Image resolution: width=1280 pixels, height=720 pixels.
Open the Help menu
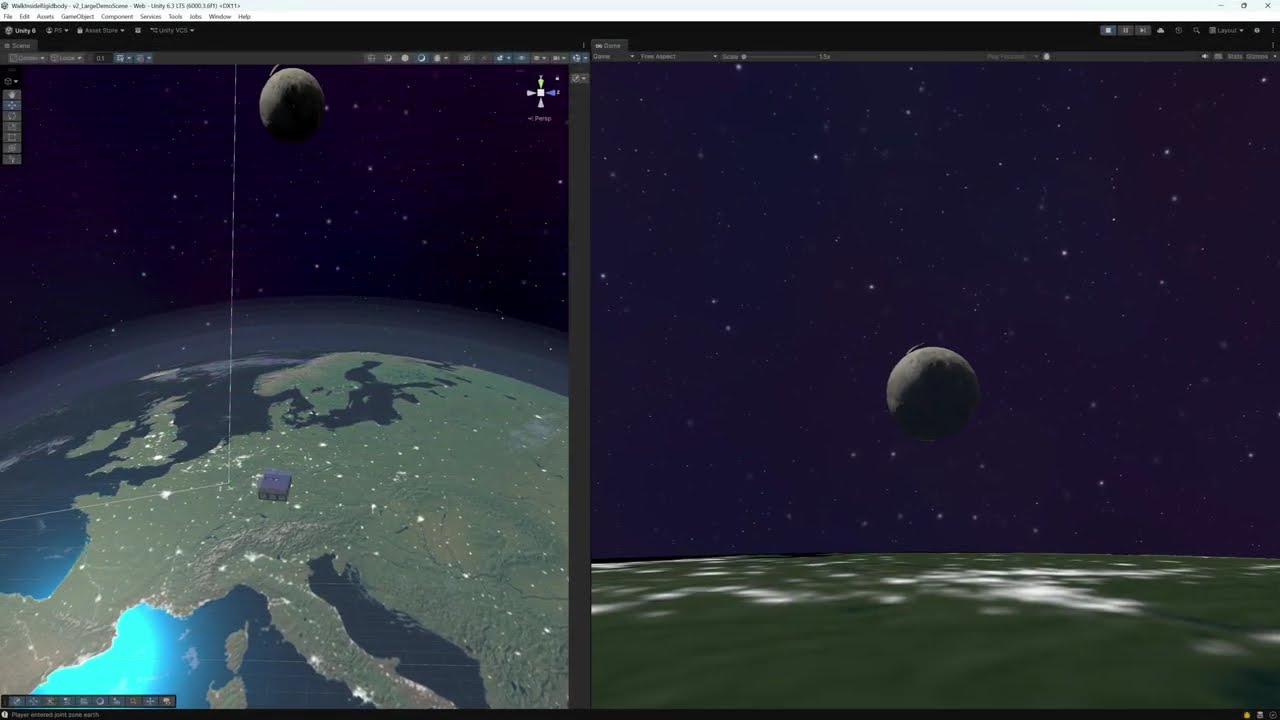click(x=244, y=17)
